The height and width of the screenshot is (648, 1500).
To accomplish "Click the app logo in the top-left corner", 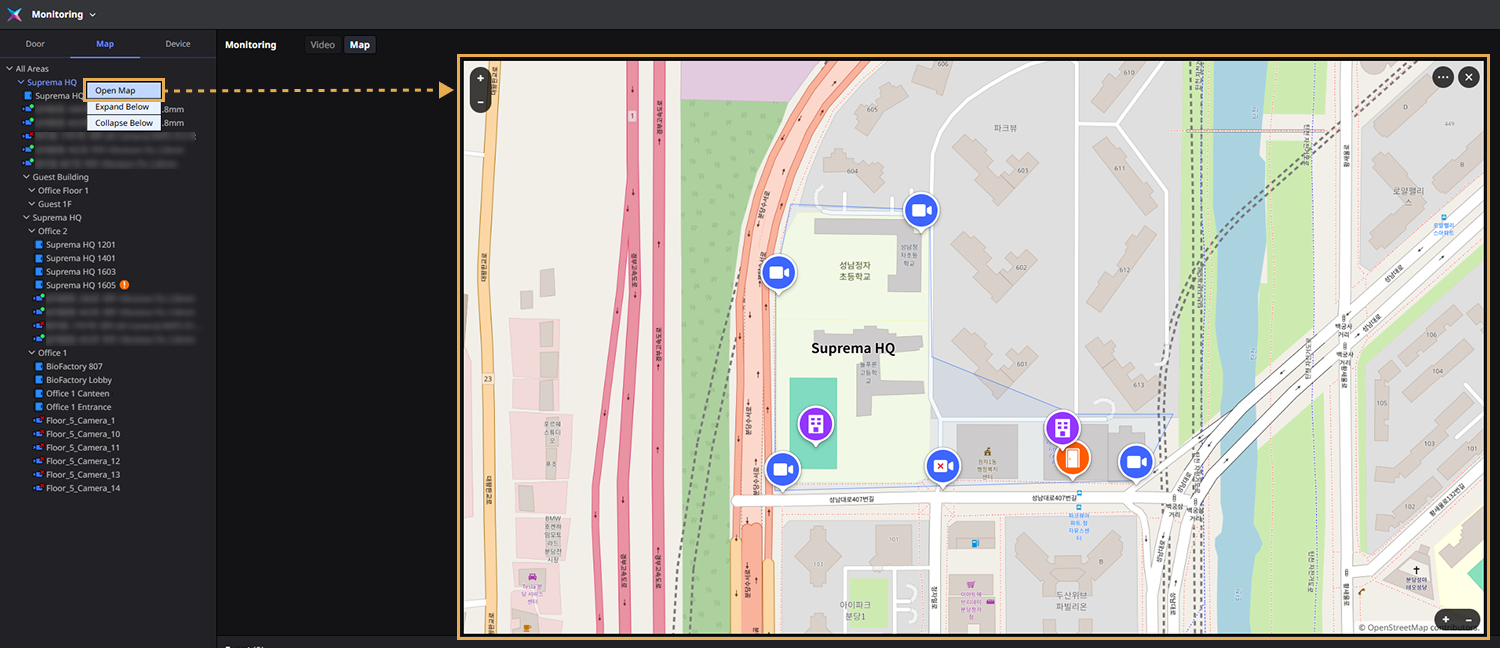I will tap(14, 15).
